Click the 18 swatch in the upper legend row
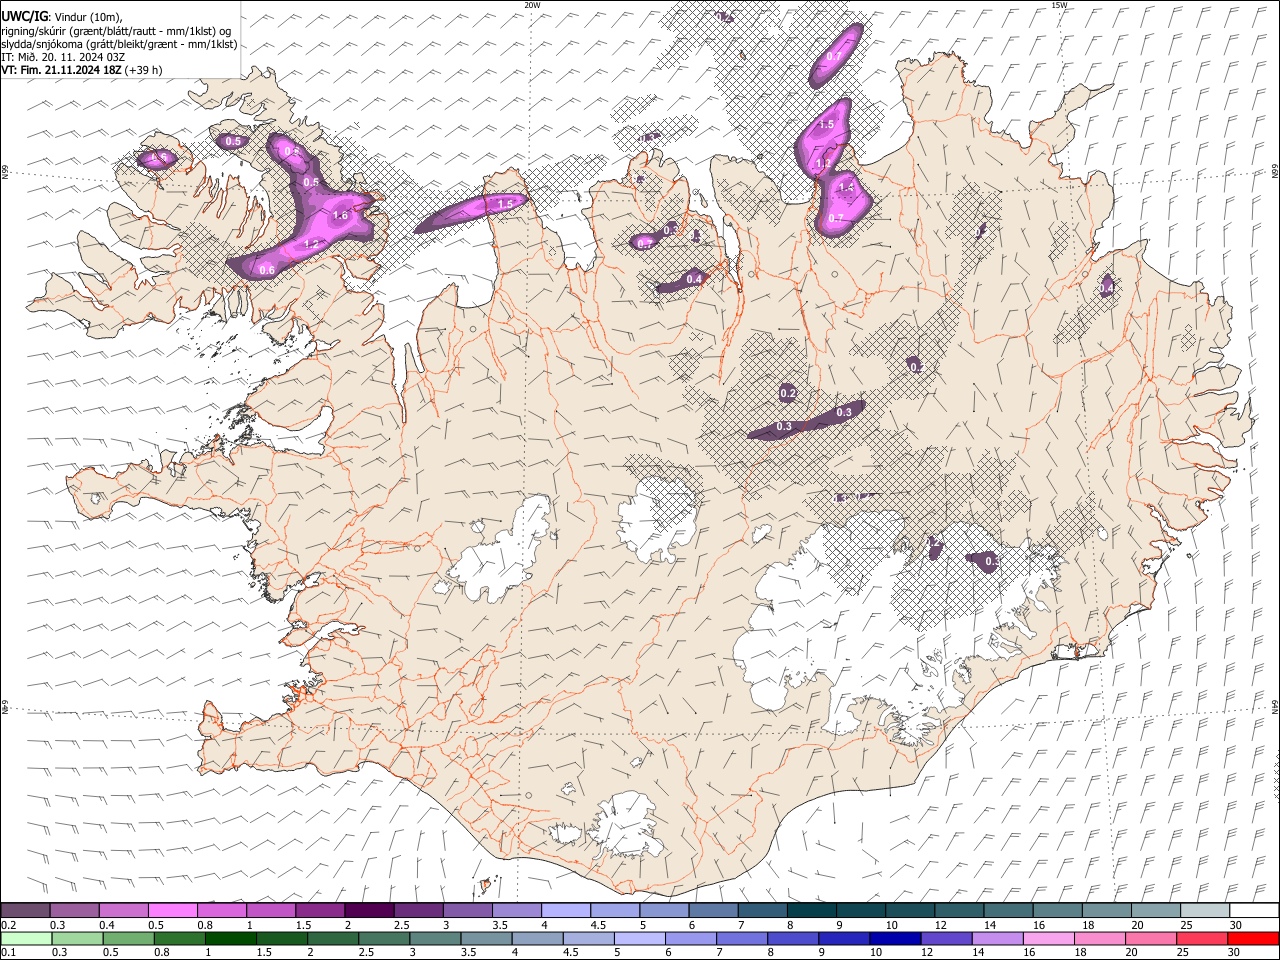This screenshot has width=1280, height=960. click(1107, 910)
